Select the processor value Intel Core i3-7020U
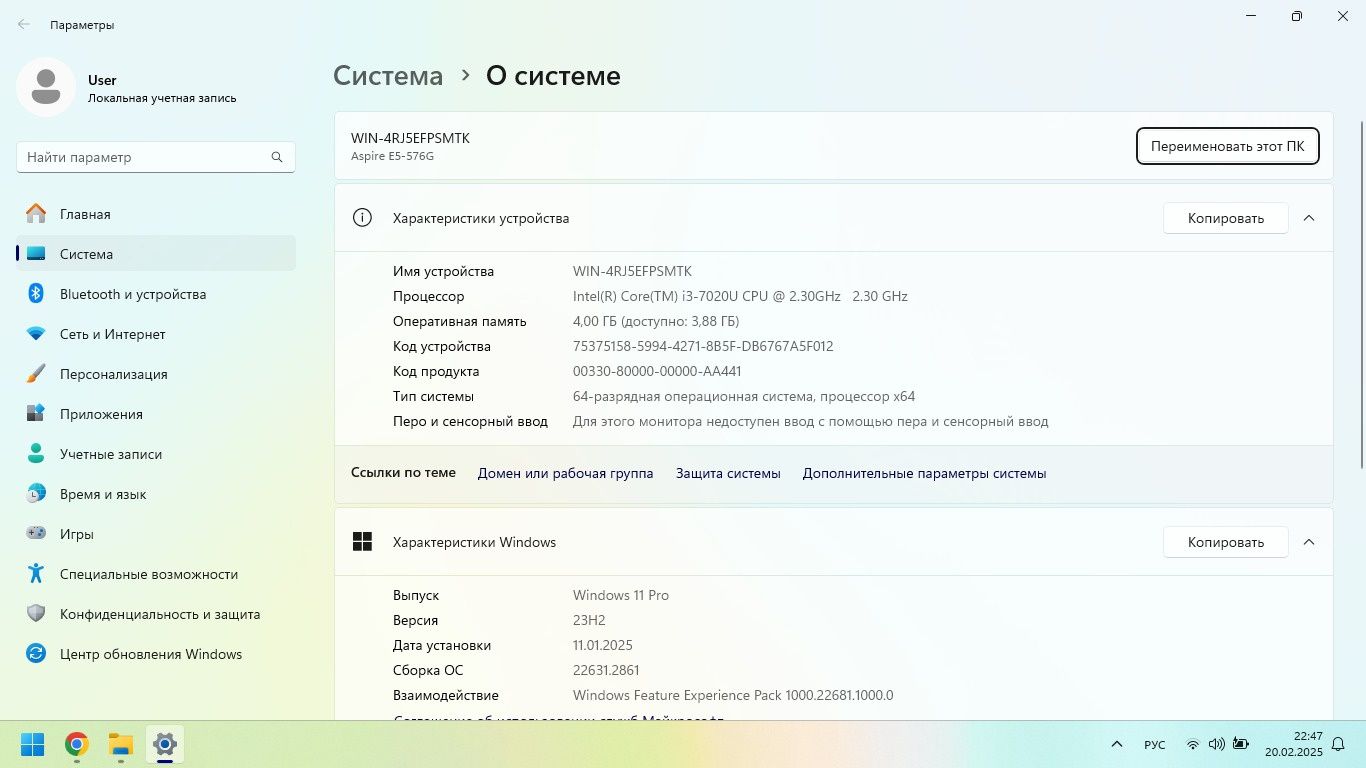Image resolution: width=1366 pixels, height=768 pixels. coord(740,296)
